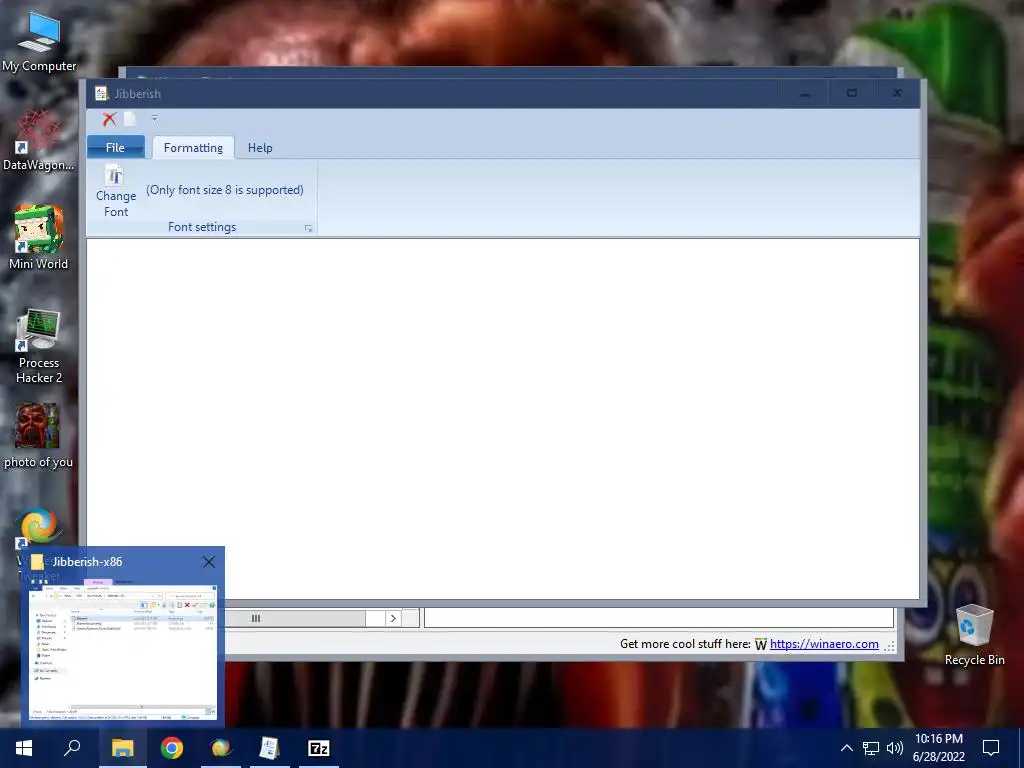Image resolution: width=1024 pixels, height=768 pixels.
Task: Open taskbar Search
Action: 72,748
